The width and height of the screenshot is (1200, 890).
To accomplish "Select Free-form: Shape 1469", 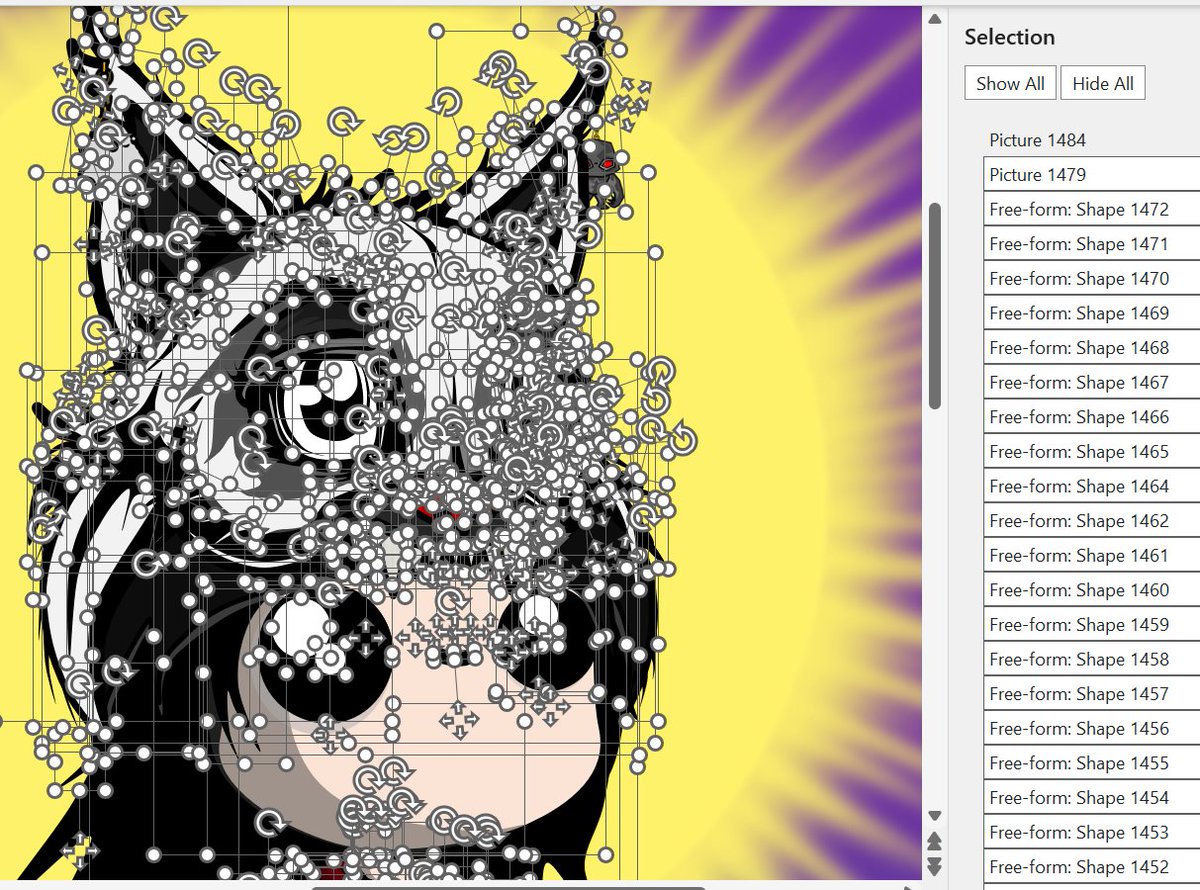I will coord(1092,313).
